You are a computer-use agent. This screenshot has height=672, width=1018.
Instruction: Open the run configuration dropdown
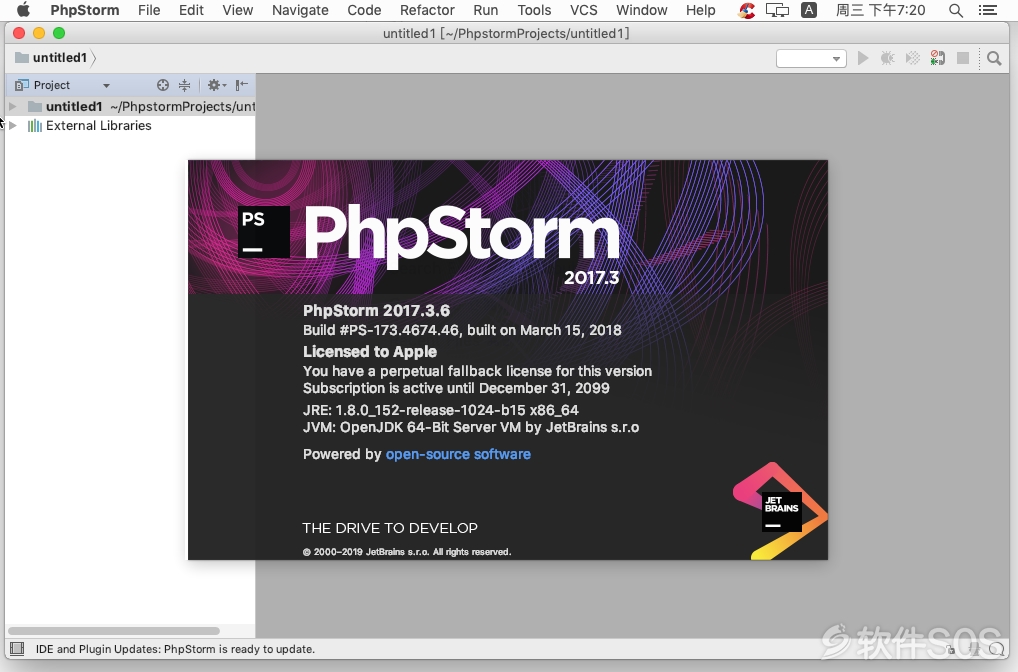tap(811, 58)
